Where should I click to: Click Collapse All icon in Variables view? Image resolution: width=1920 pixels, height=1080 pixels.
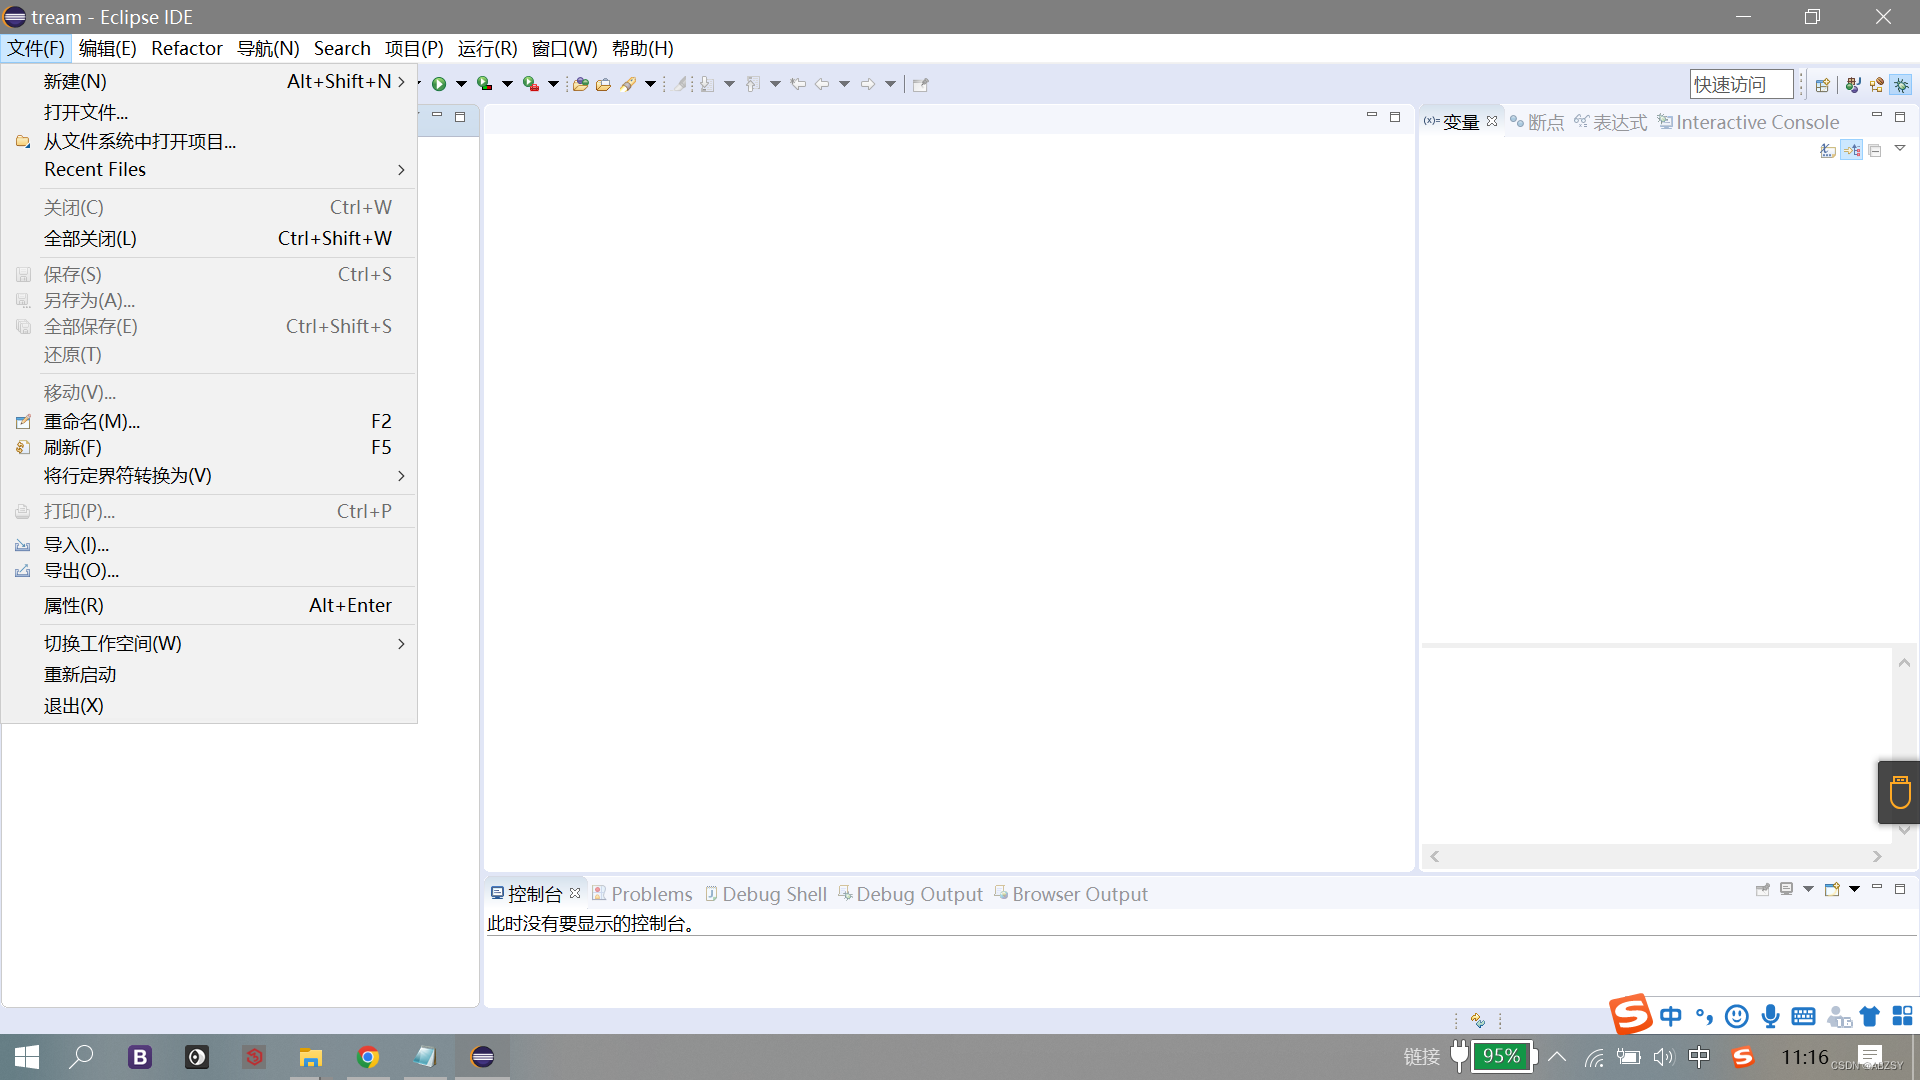click(1875, 150)
